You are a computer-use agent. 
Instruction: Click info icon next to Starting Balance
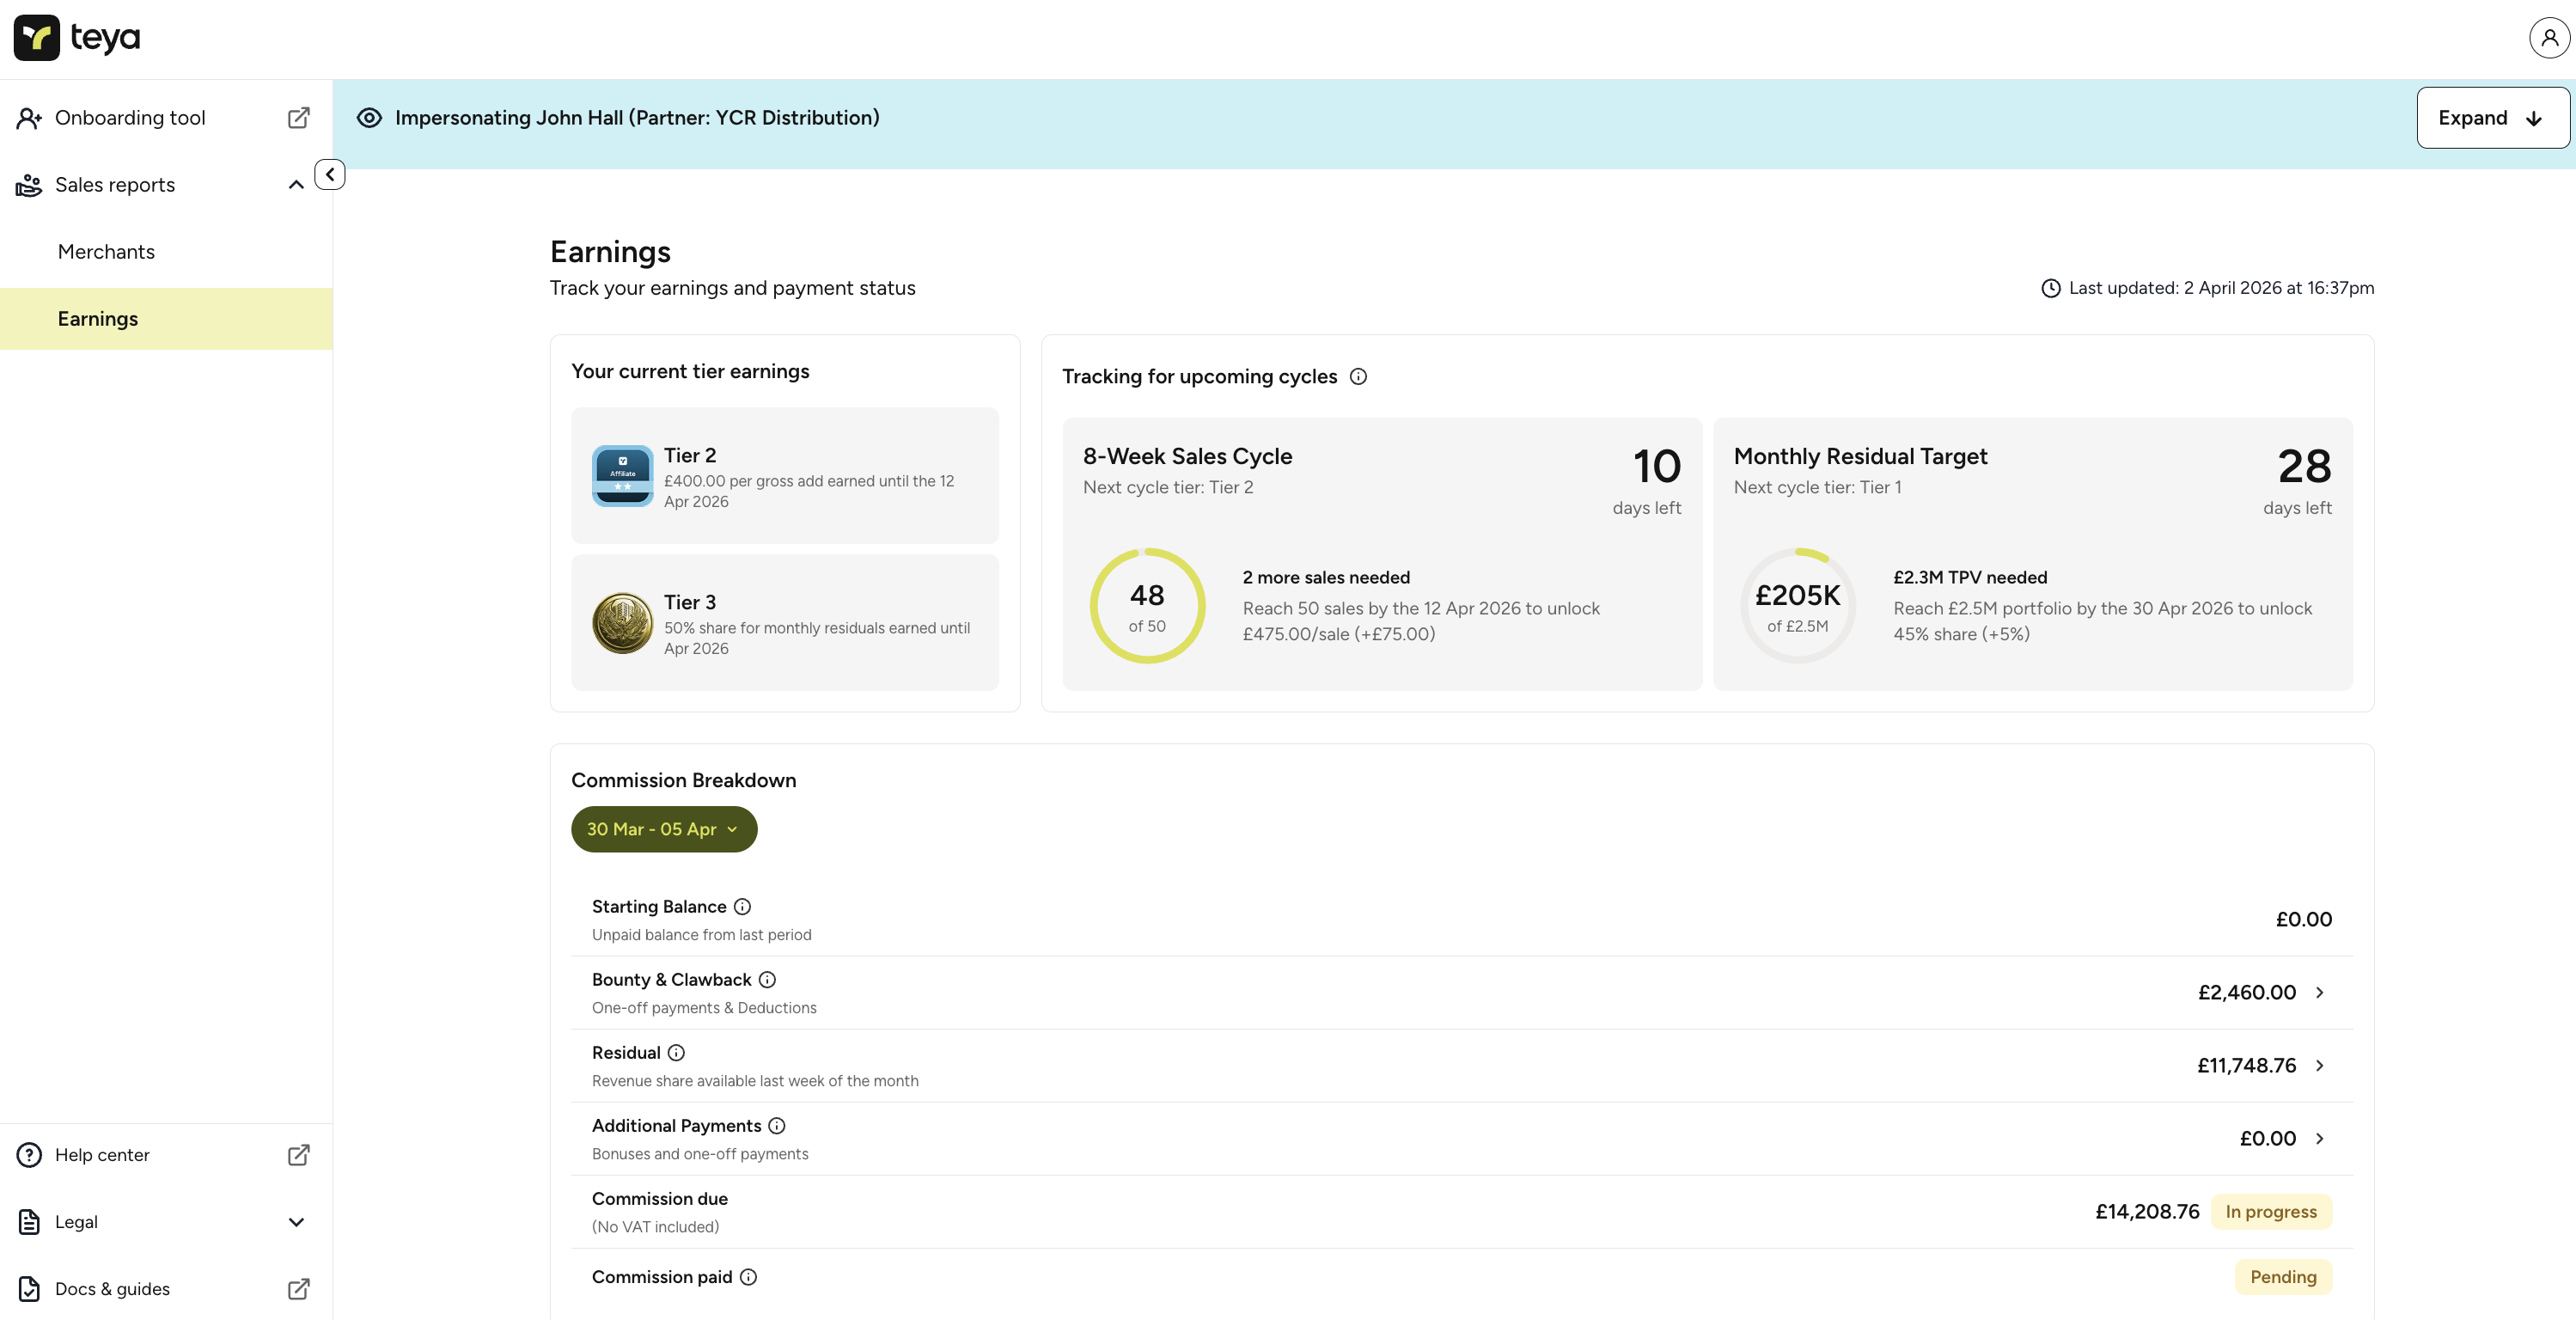(742, 907)
